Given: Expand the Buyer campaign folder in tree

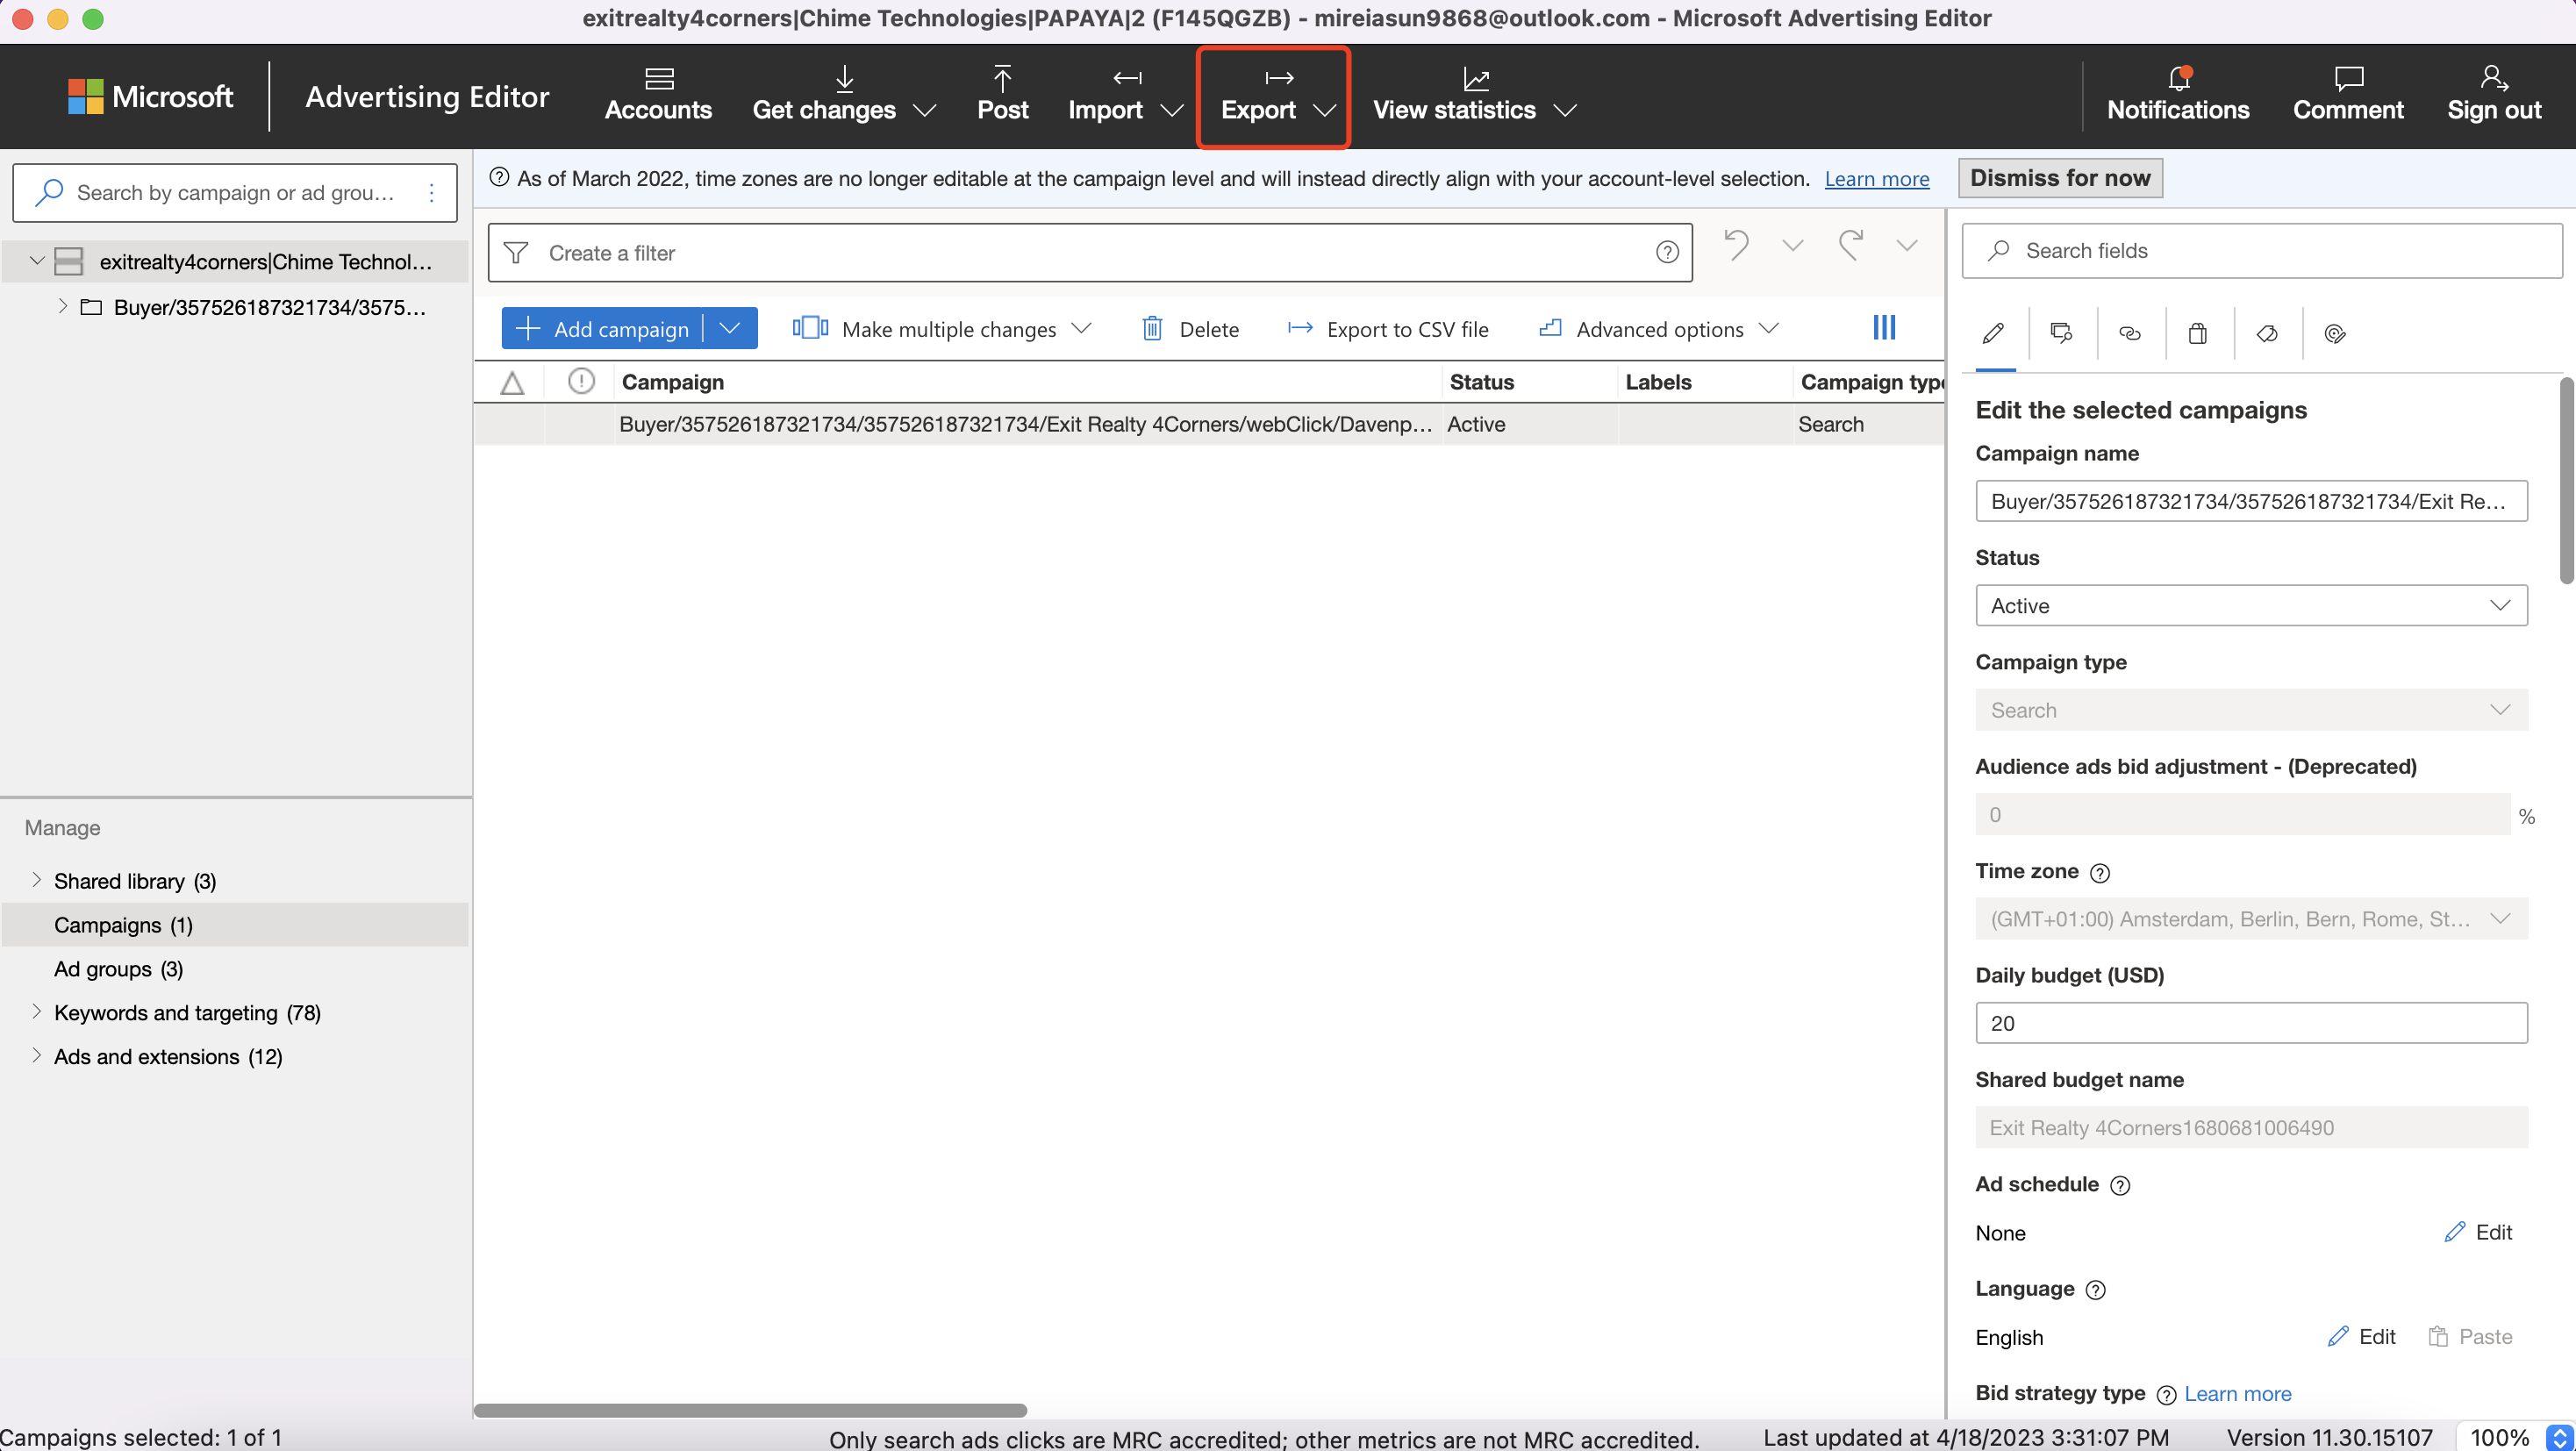Looking at the screenshot, I should point(62,306).
